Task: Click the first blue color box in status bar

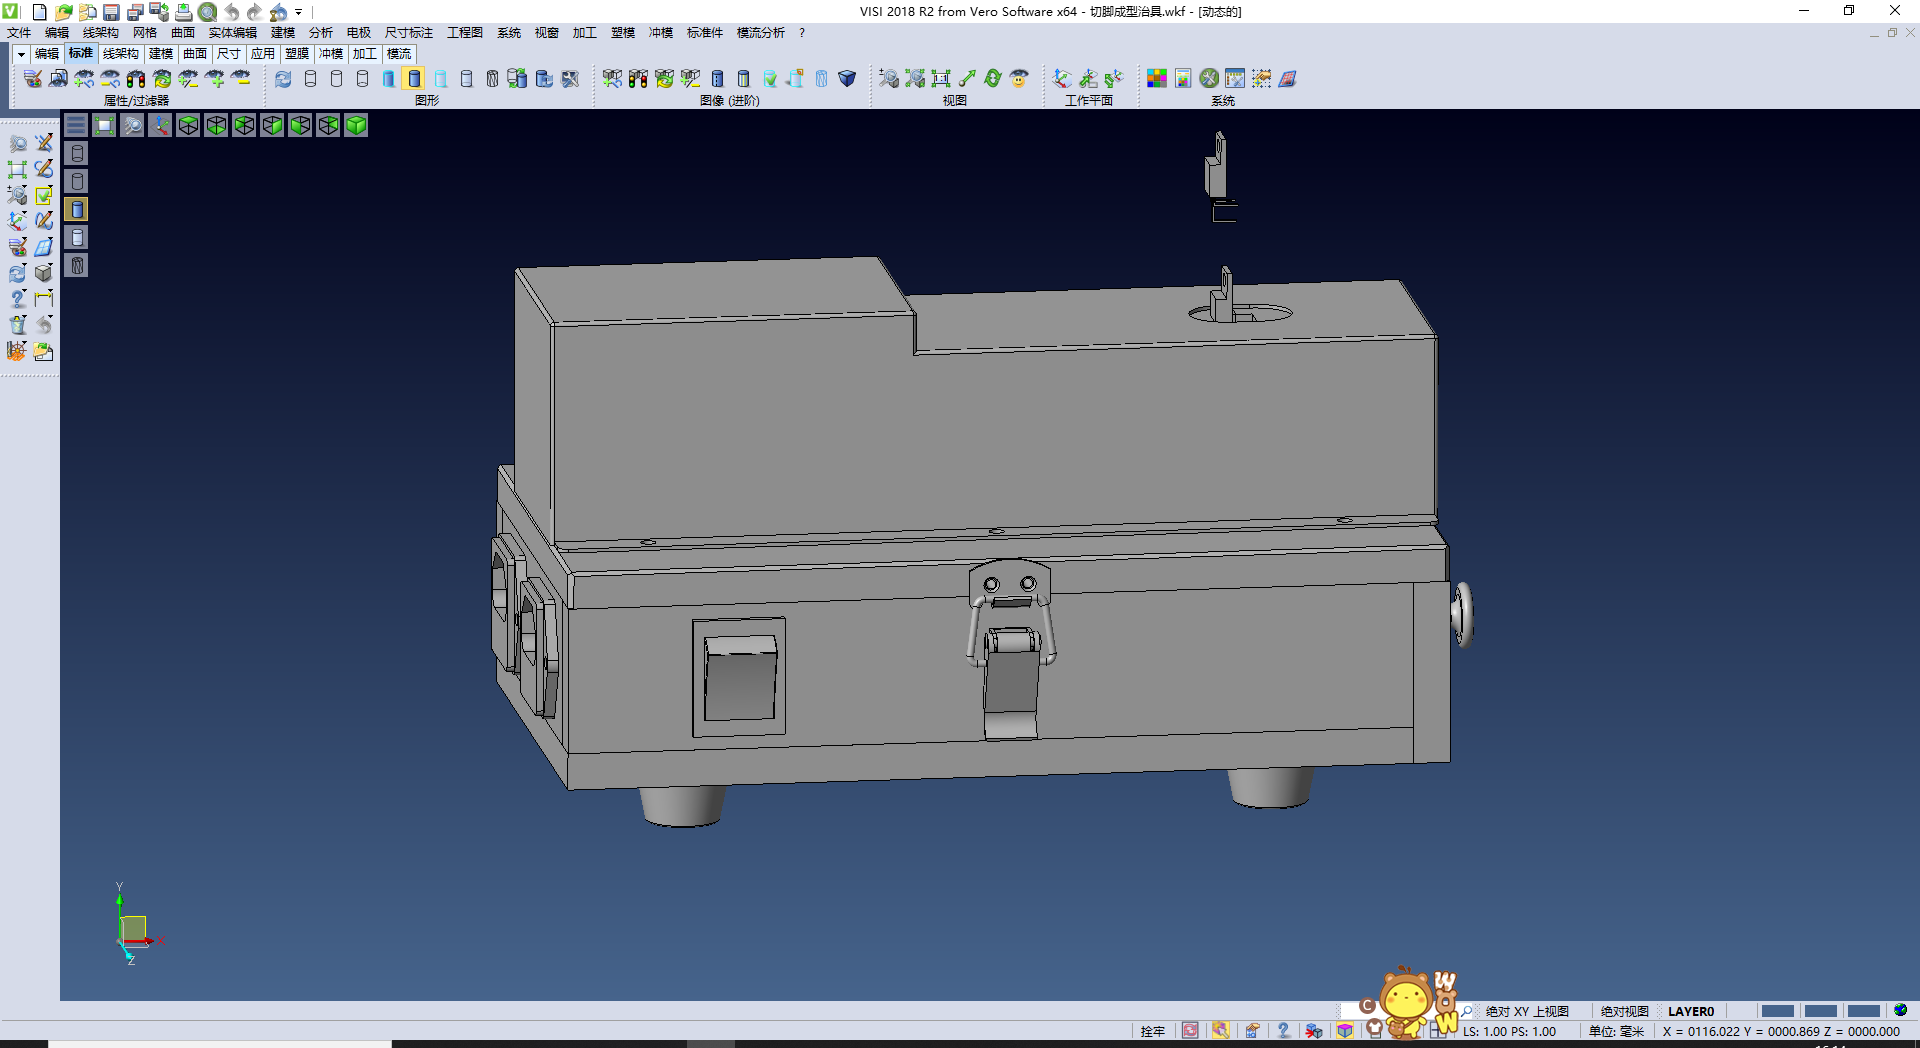Action: (1777, 1011)
